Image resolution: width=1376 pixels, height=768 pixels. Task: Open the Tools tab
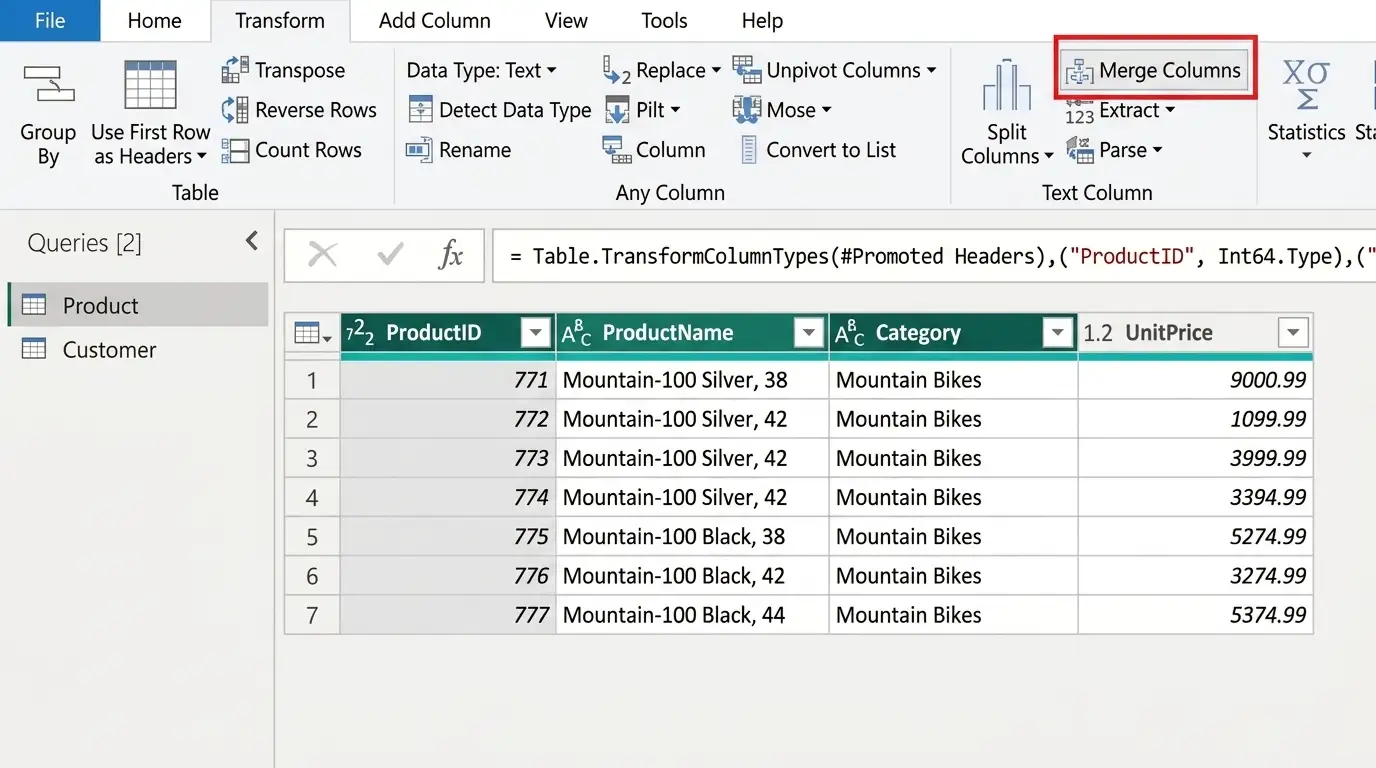(x=664, y=21)
